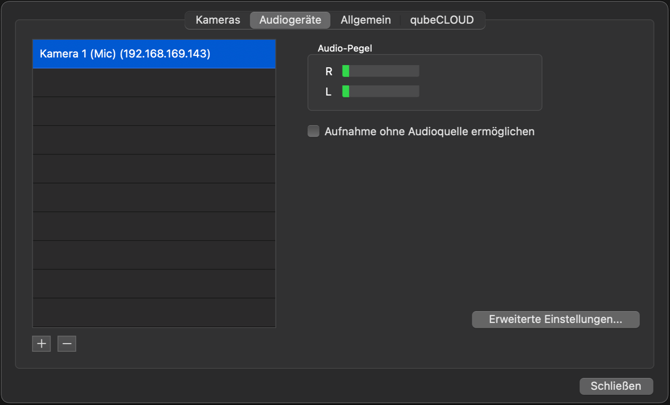Screen dimensions: 670x405
Task: Open the Allgemein tab
Action: pyautogui.click(x=365, y=20)
